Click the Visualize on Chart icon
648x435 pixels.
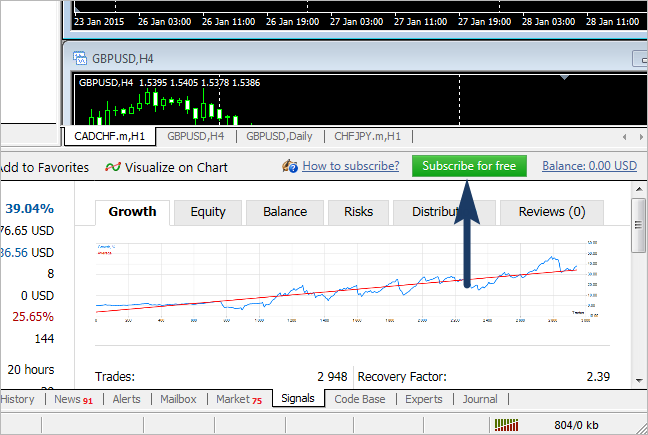tap(113, 167)
